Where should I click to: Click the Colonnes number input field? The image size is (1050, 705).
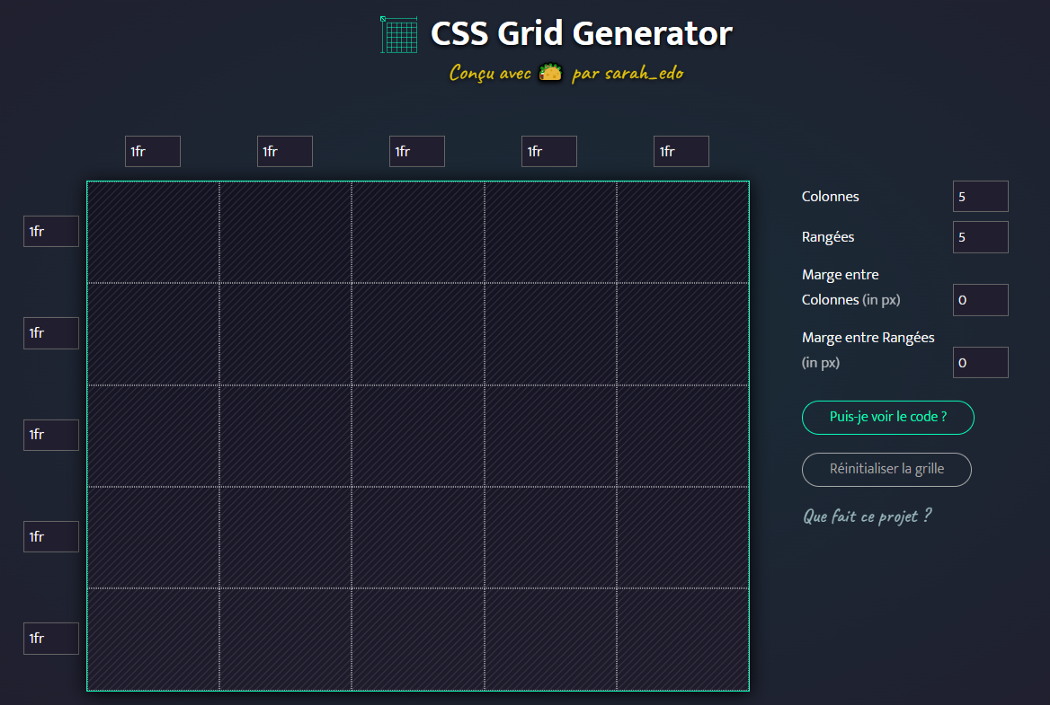pos(980,196)
